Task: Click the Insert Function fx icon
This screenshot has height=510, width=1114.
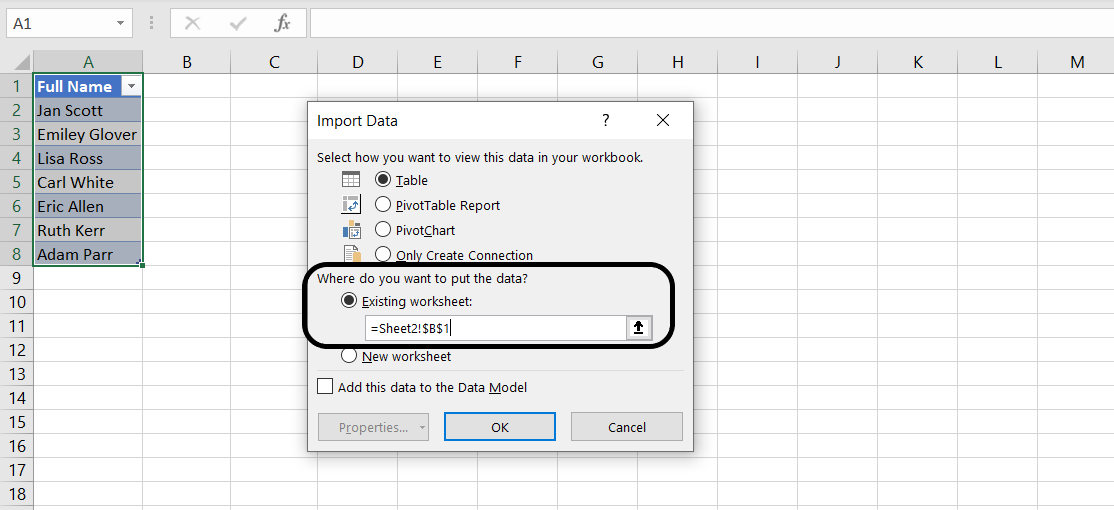Action: [283, 23]
